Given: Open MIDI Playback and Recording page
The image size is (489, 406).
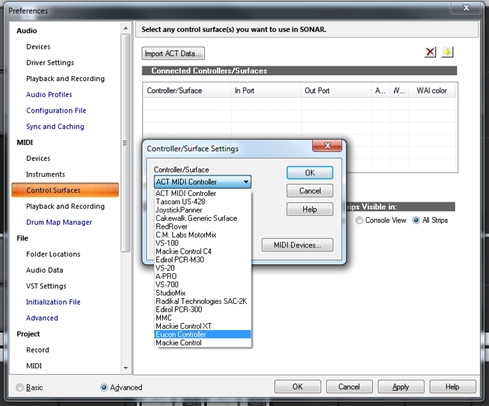Looking at the screenshot, I should [65, 206].
